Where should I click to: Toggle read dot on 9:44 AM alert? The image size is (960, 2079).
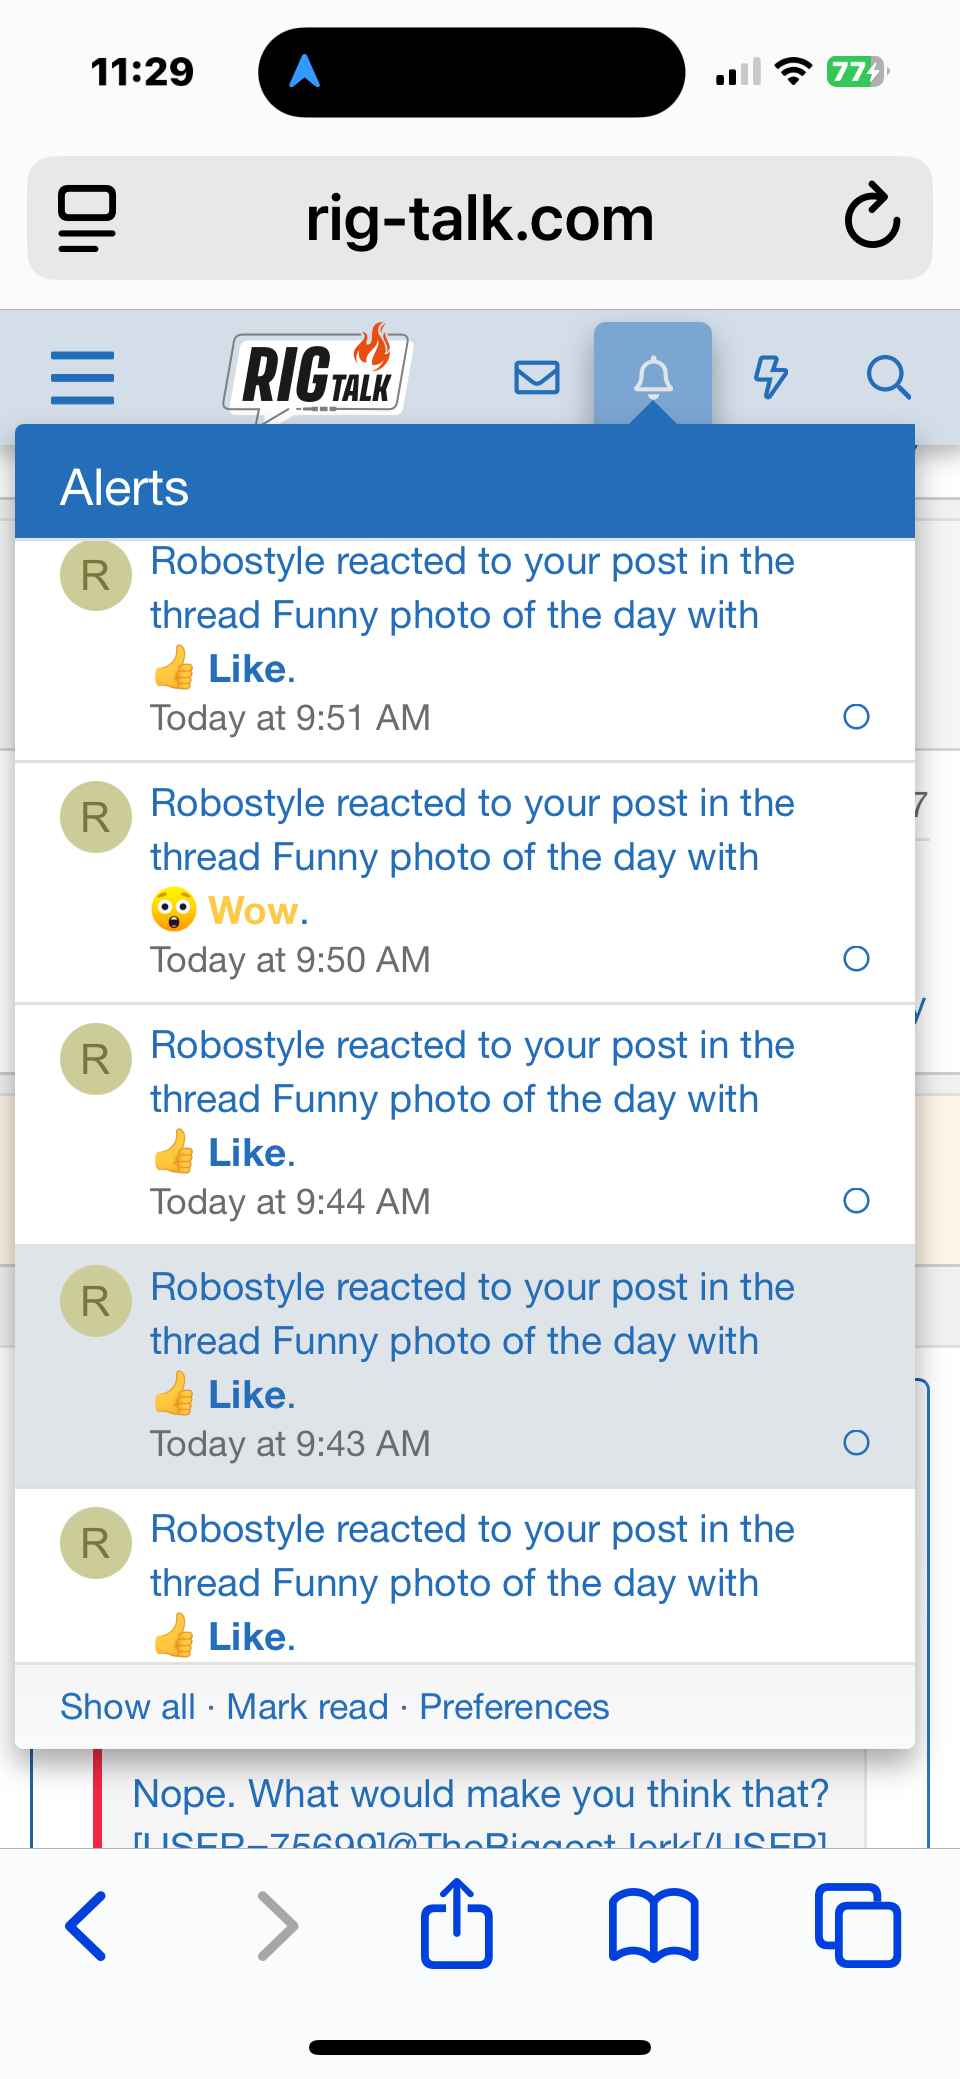pos(856,1201)
